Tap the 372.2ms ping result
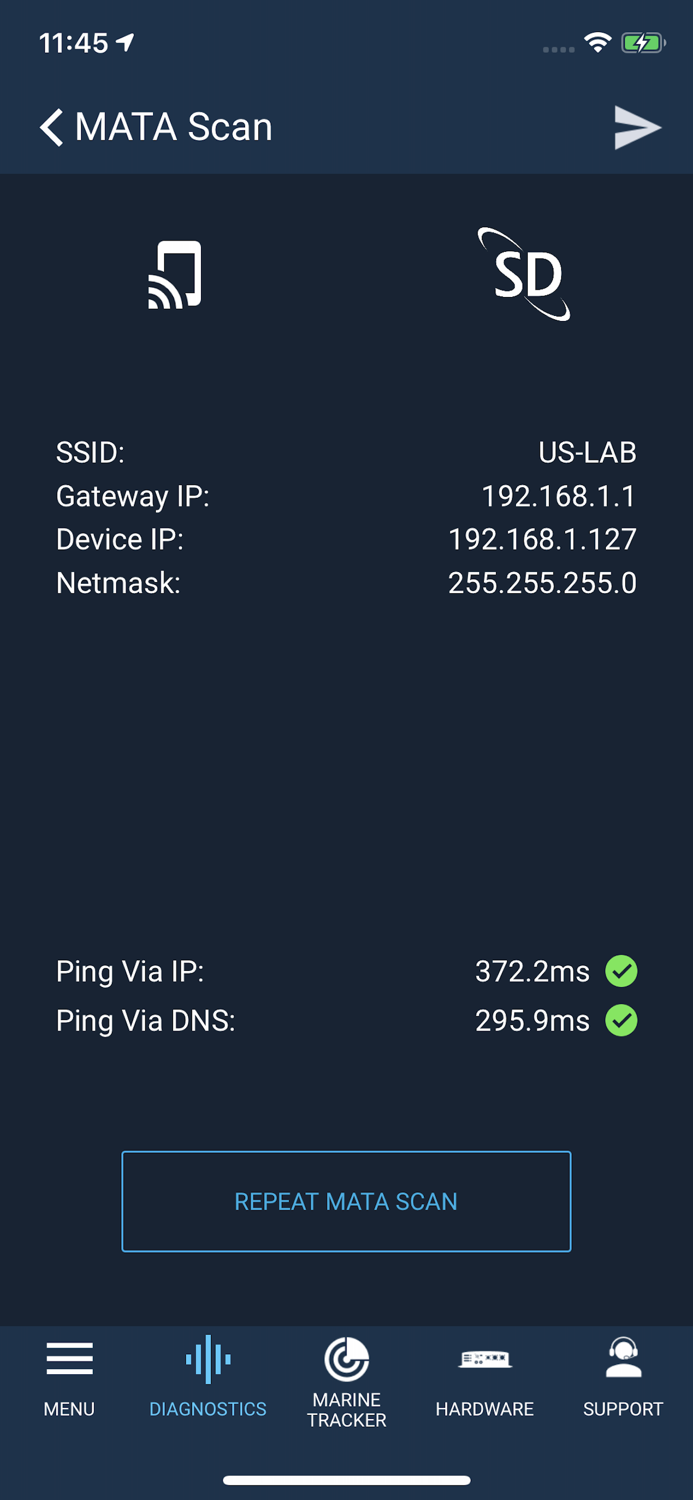 point(532,971)
